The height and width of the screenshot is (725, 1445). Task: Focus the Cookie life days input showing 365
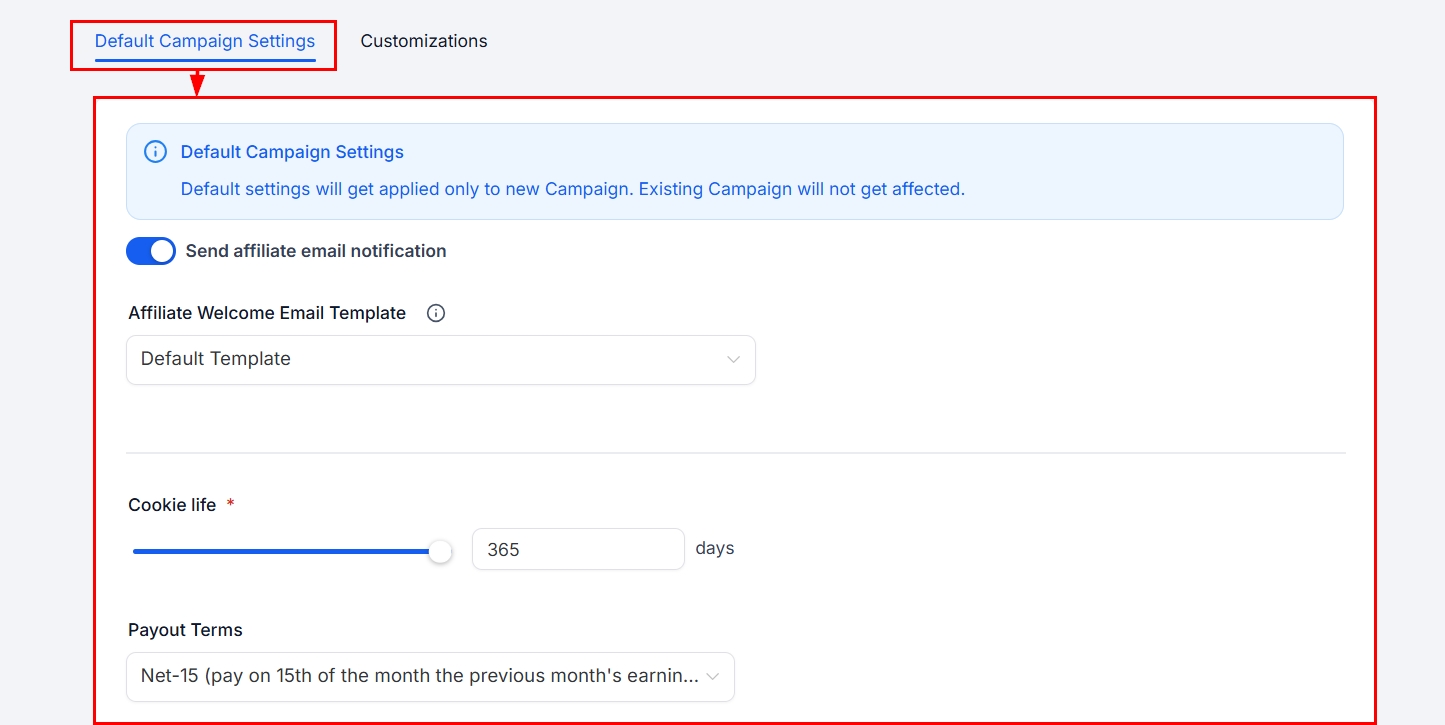coord(577,550)
